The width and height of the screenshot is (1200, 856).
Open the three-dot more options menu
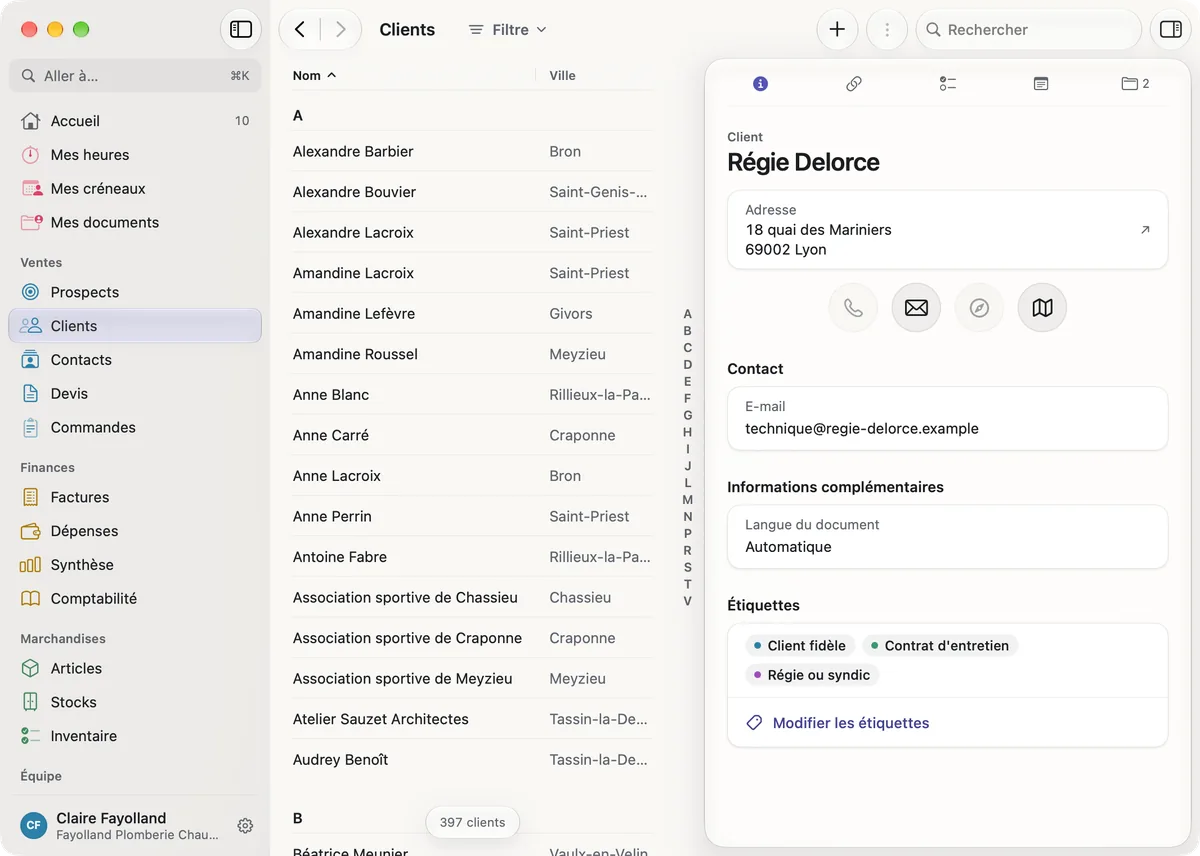886,30
